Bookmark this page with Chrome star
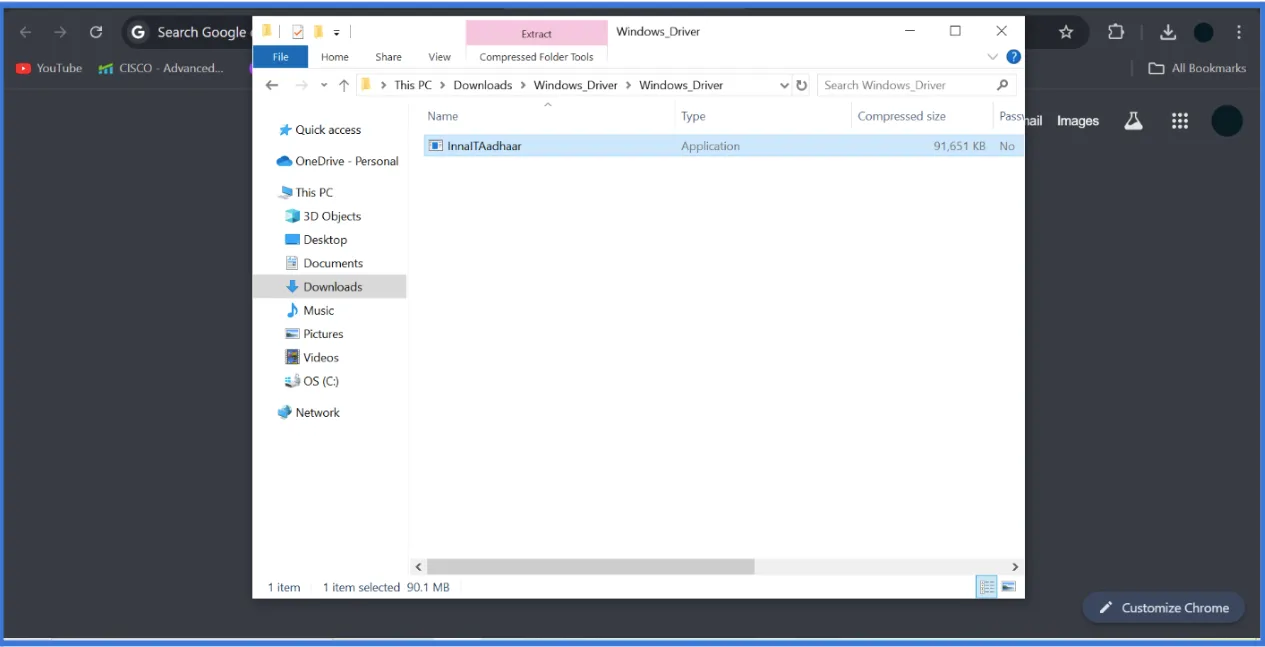Image resolution: width=1265 pixels, height=647 pixels. click(1066, 32)
